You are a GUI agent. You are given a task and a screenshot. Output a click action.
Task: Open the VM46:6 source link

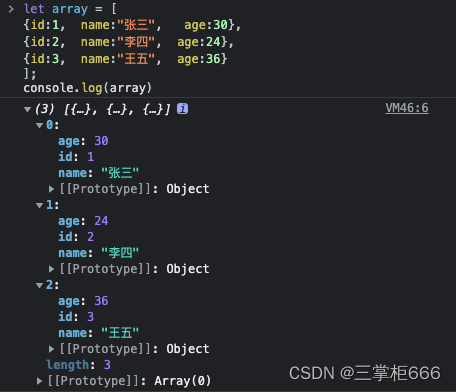click(x=407, y=108)
